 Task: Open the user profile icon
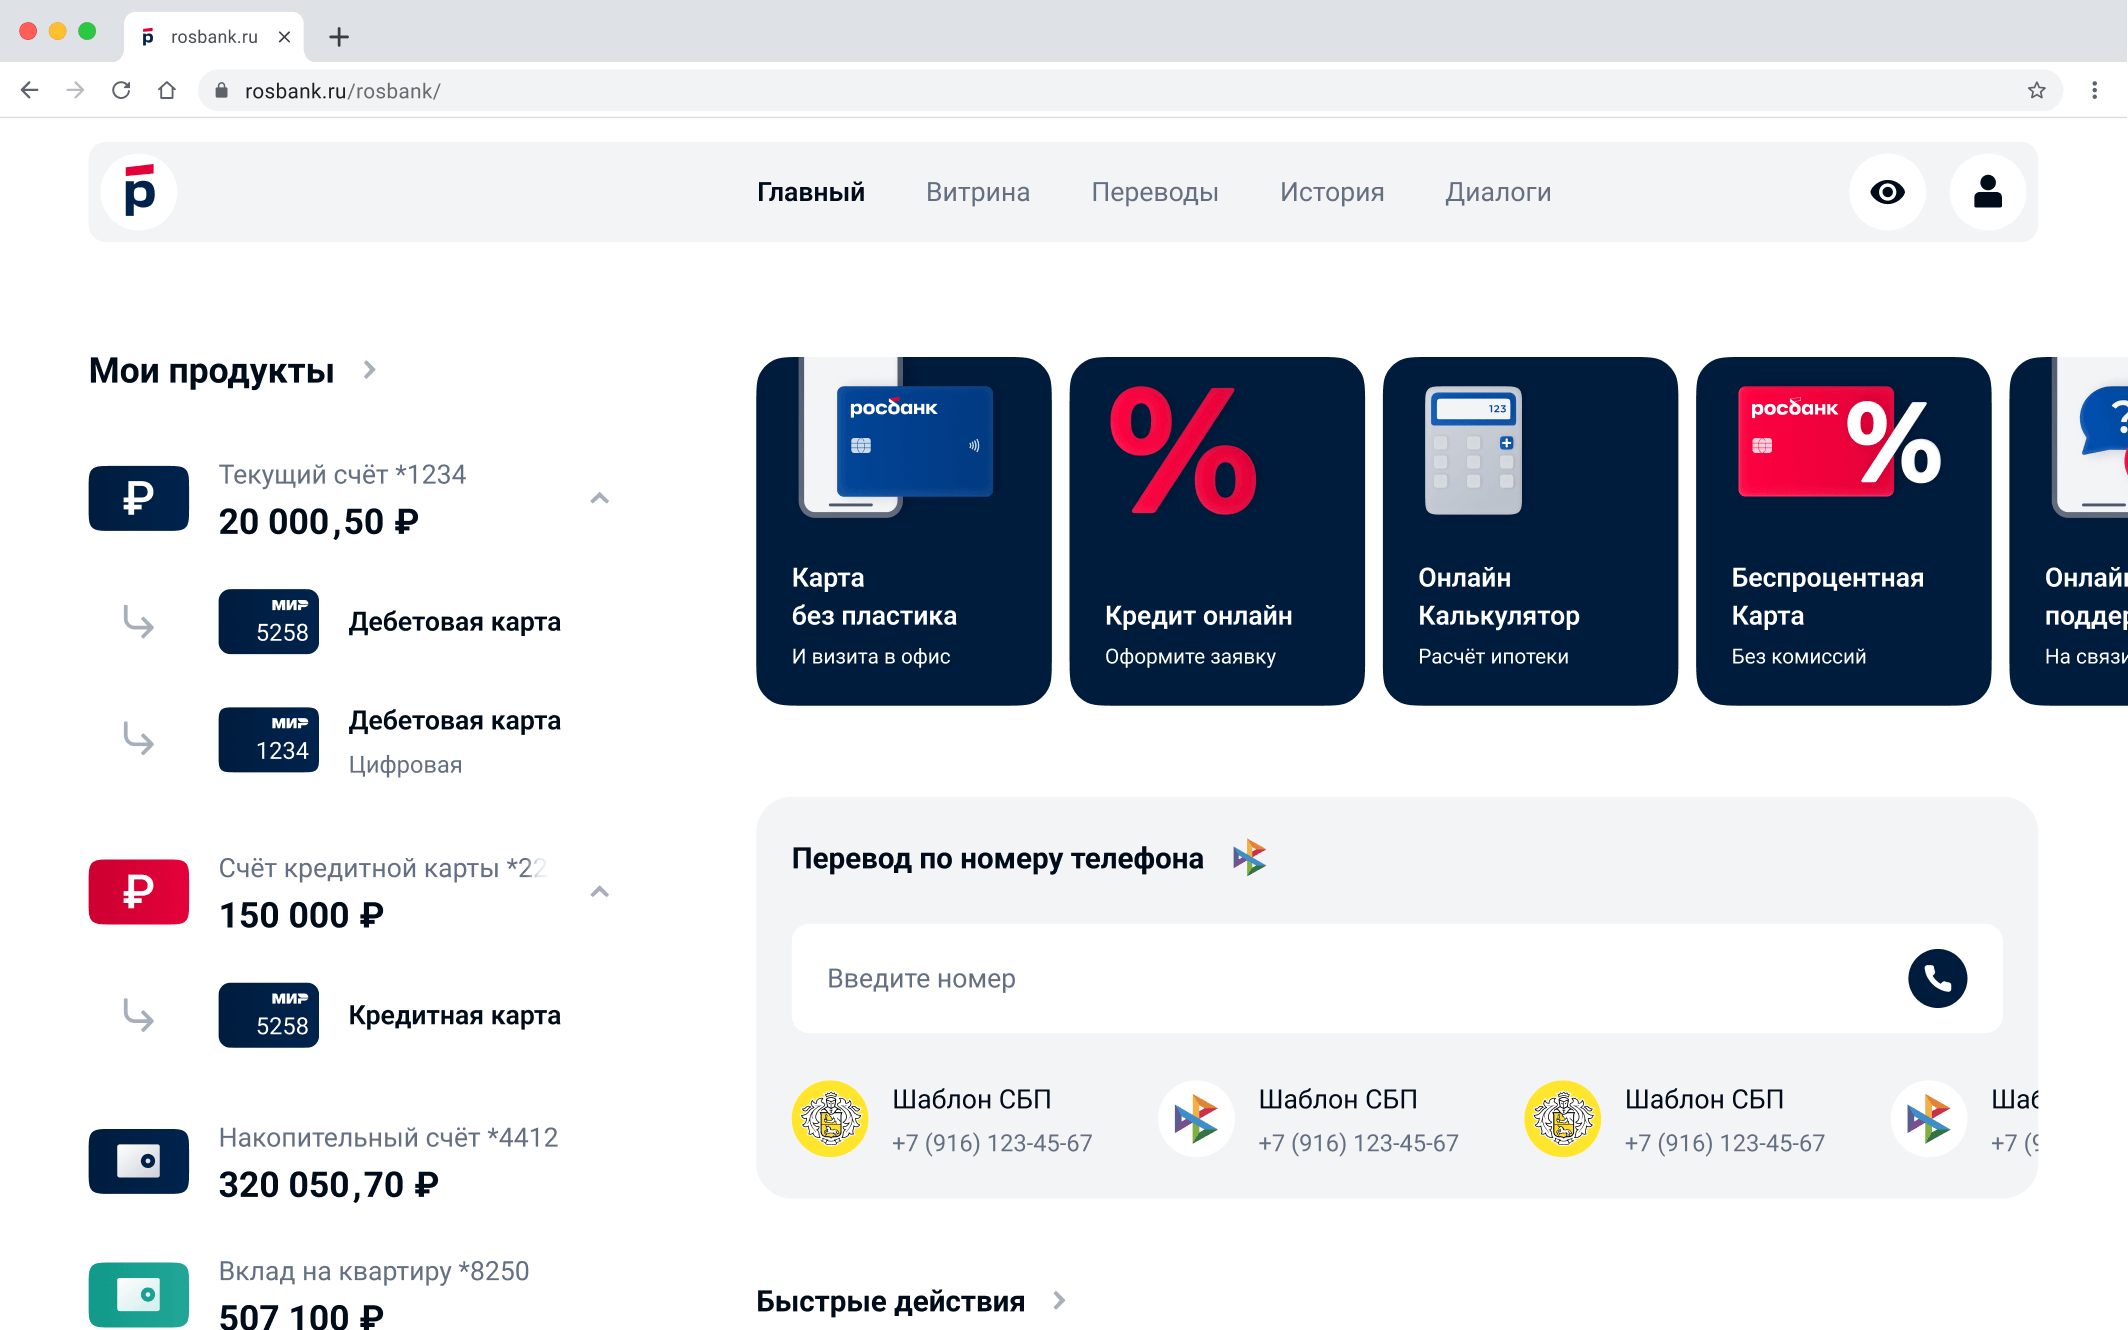coord(1987,192)
